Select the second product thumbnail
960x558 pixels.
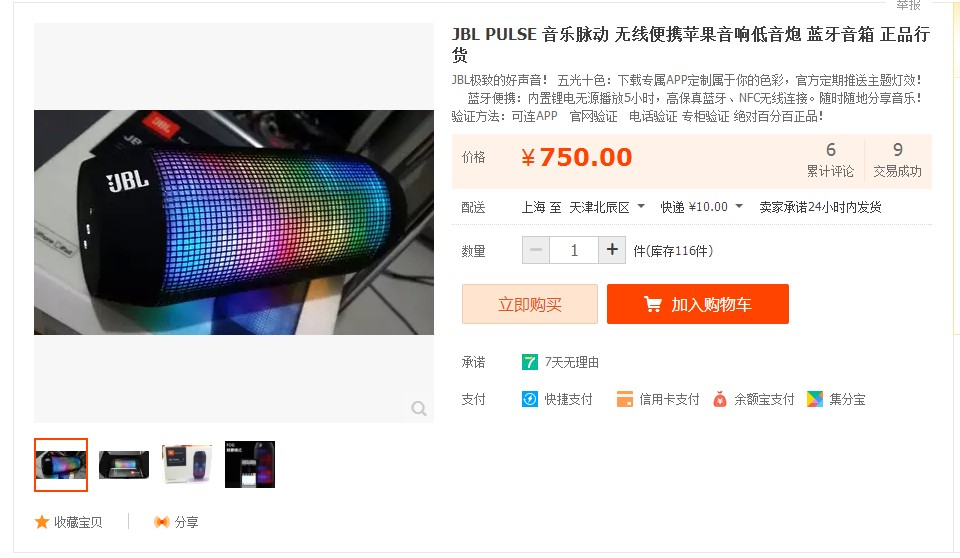coord(124,465)
